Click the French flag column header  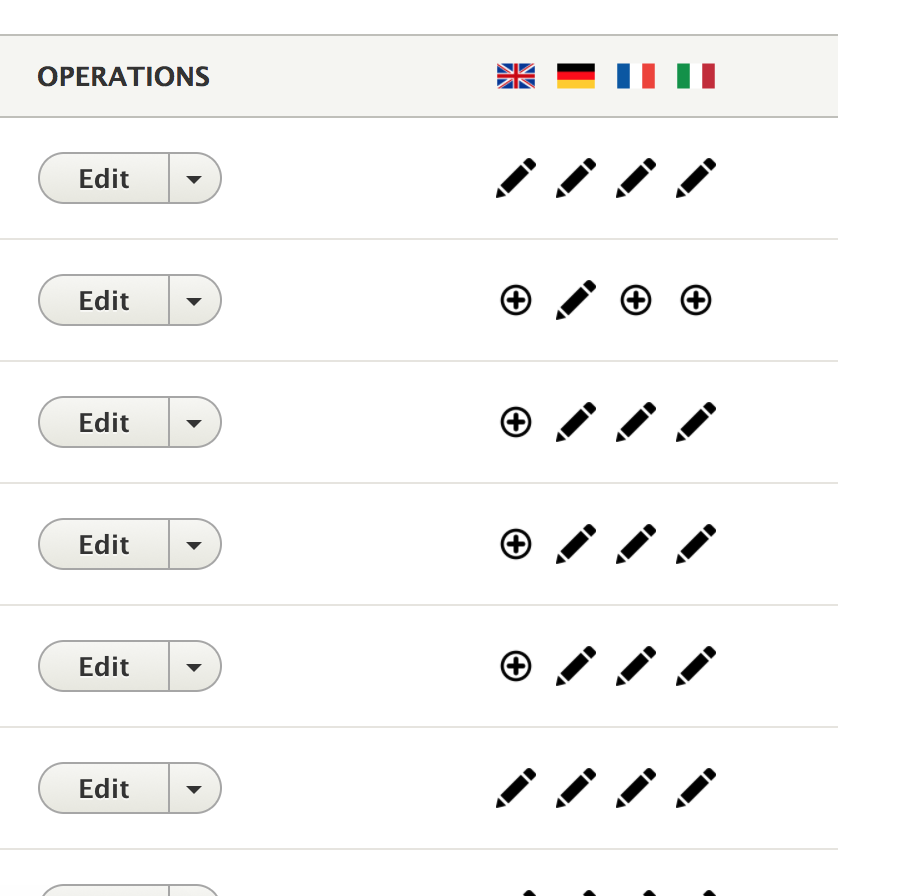coord(636,76)
